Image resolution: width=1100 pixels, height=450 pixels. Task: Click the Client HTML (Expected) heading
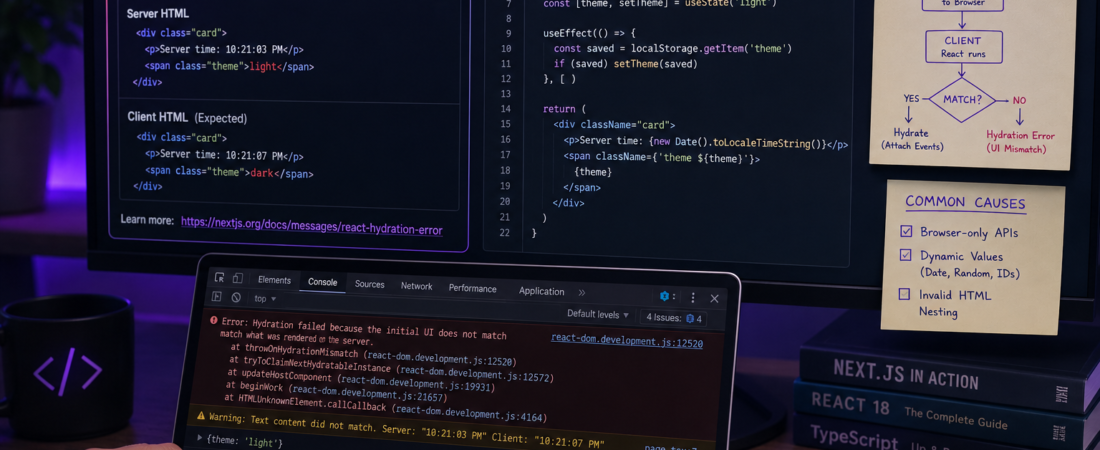click(x=187, y=117)
